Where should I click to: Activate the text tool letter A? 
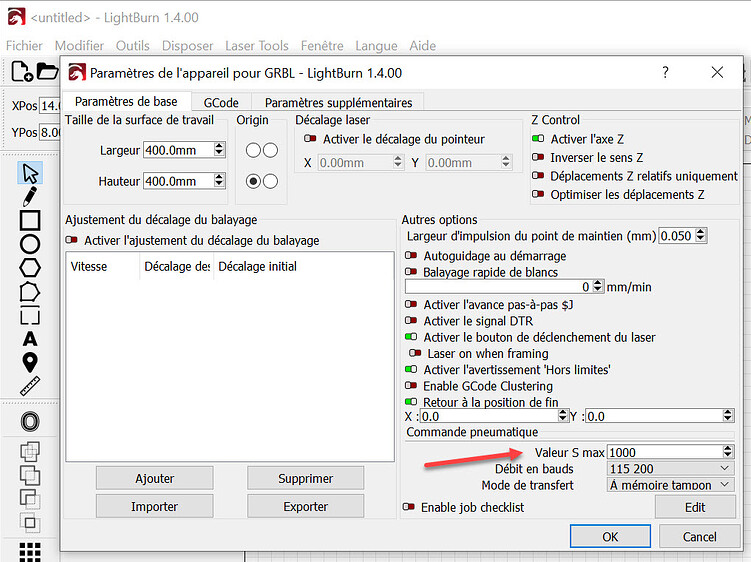pos(30,339)
